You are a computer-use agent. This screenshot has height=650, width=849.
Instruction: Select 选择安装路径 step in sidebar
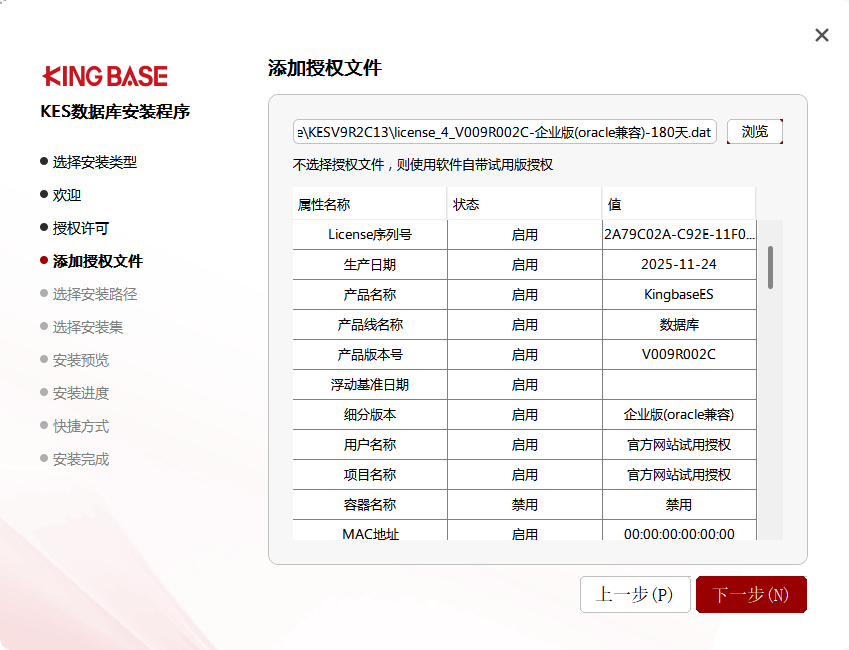94,294
